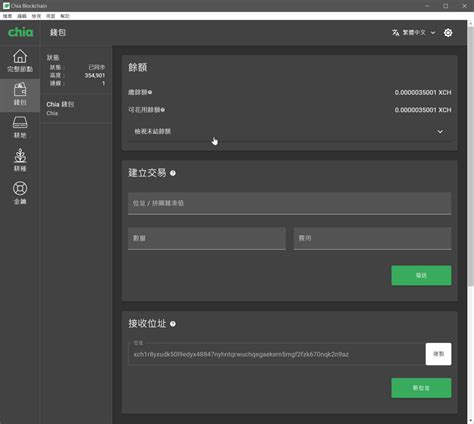Click the 錢包 page title in header
This screenshot has height=424, width=474.
(58, 33)
